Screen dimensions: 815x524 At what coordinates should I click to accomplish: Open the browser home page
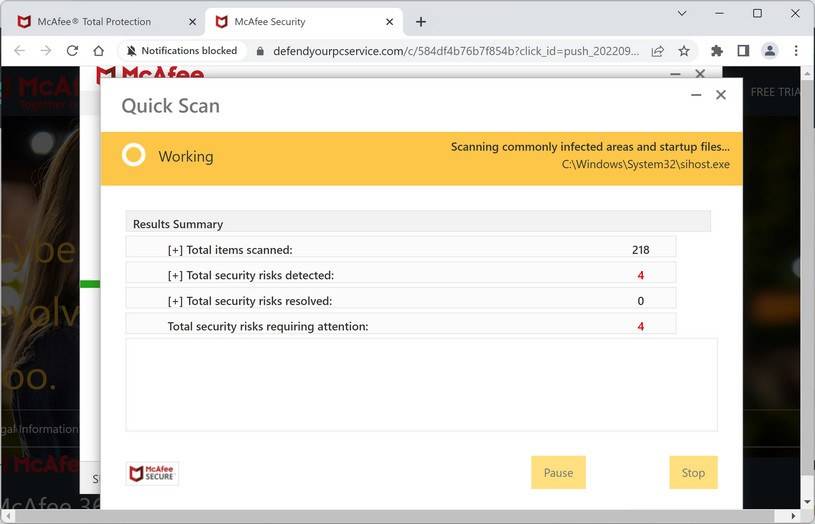coord(99,51)
